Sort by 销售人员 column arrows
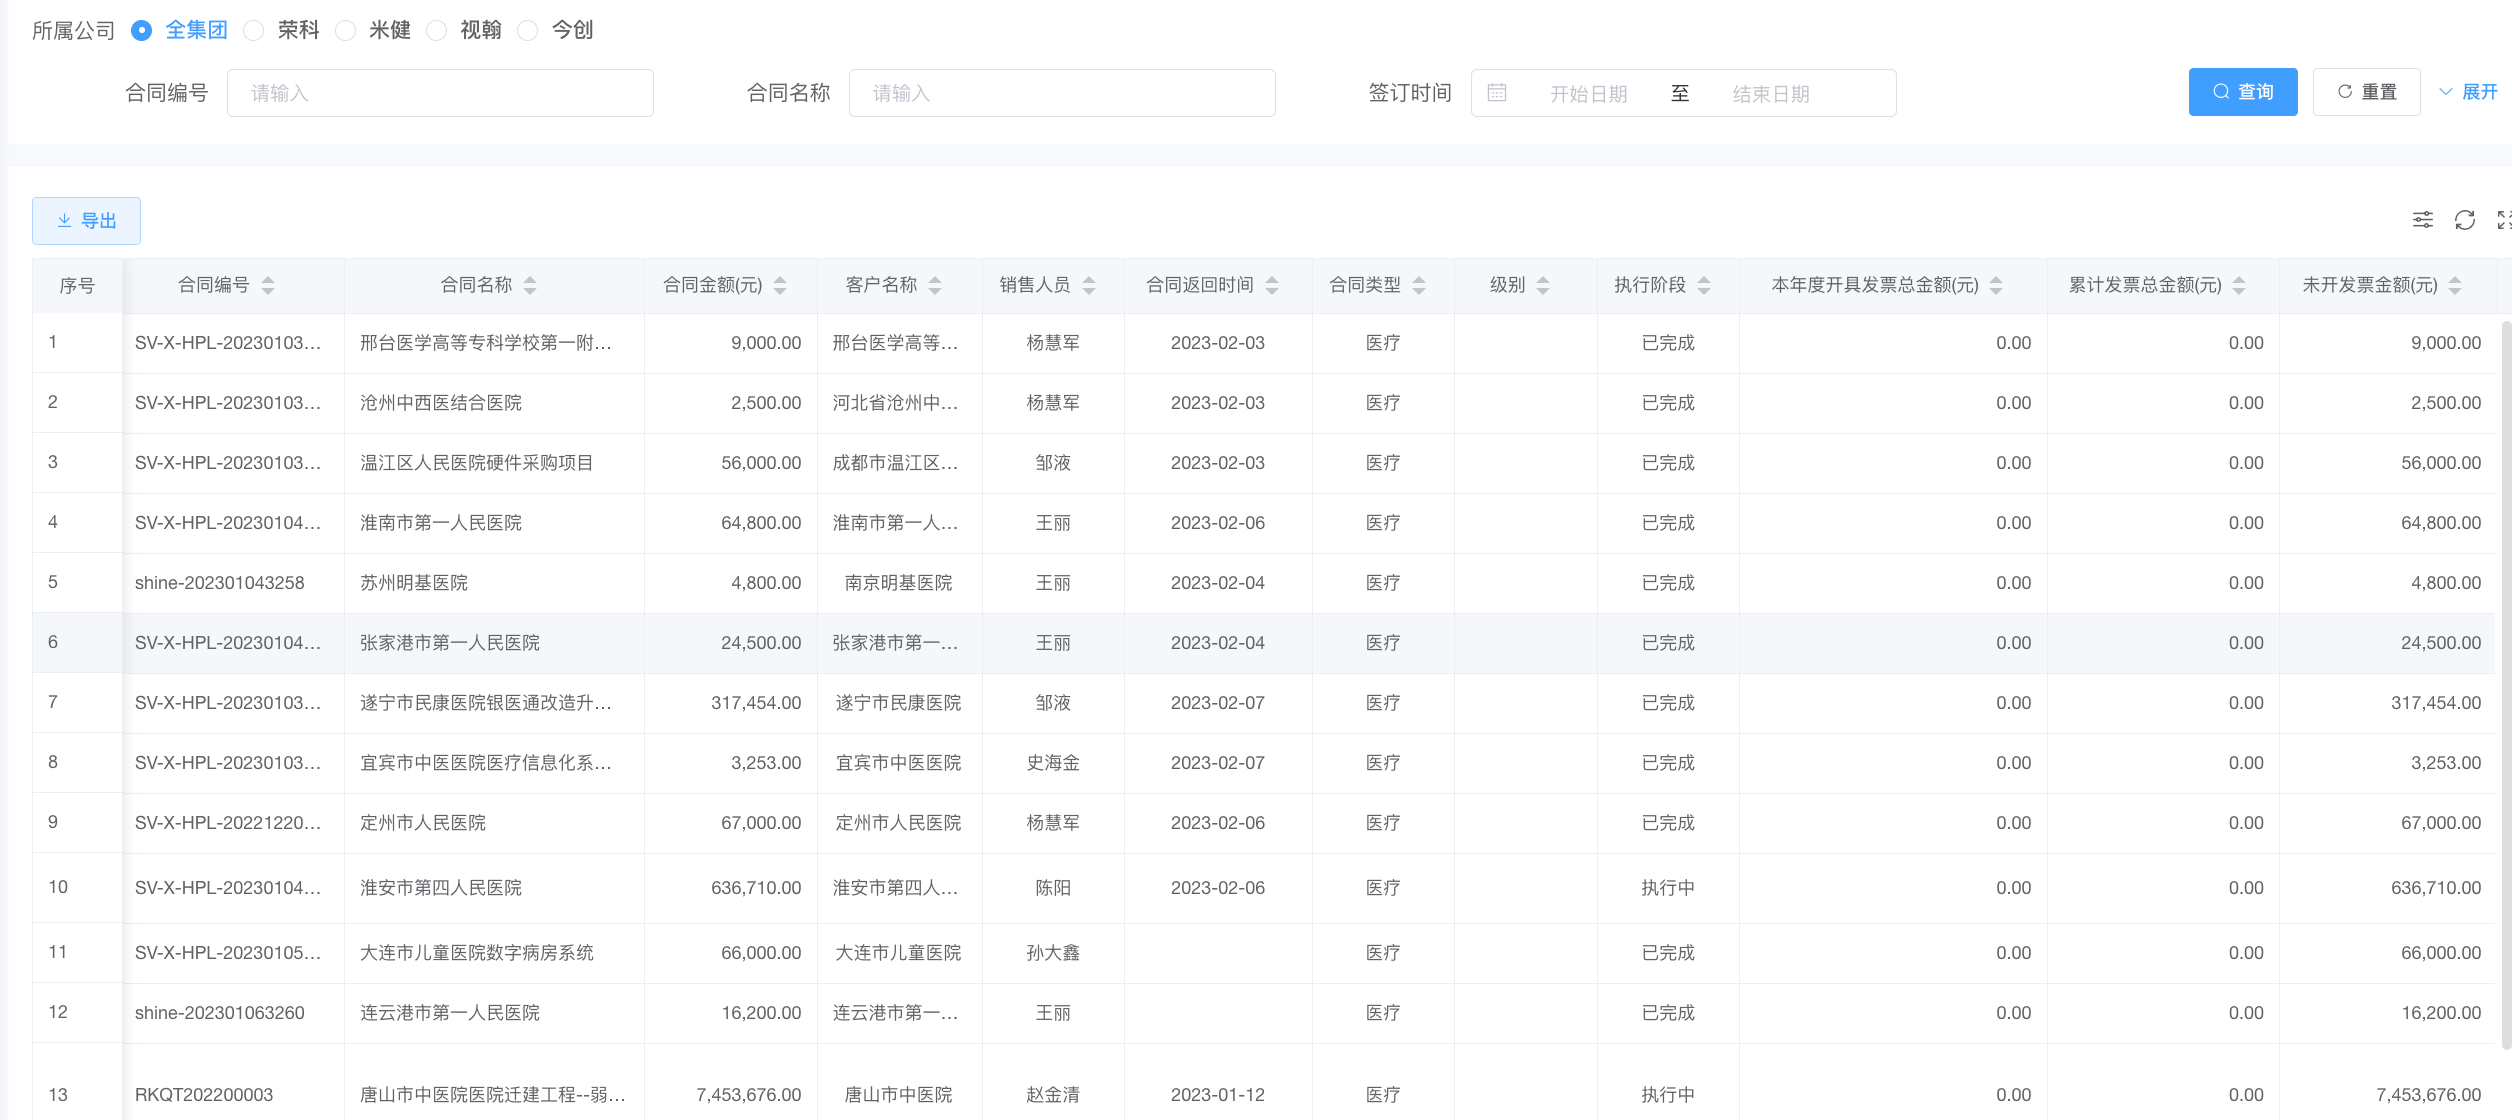2512x1120 pixels. pyautogui.click(x=1089, y=286)
